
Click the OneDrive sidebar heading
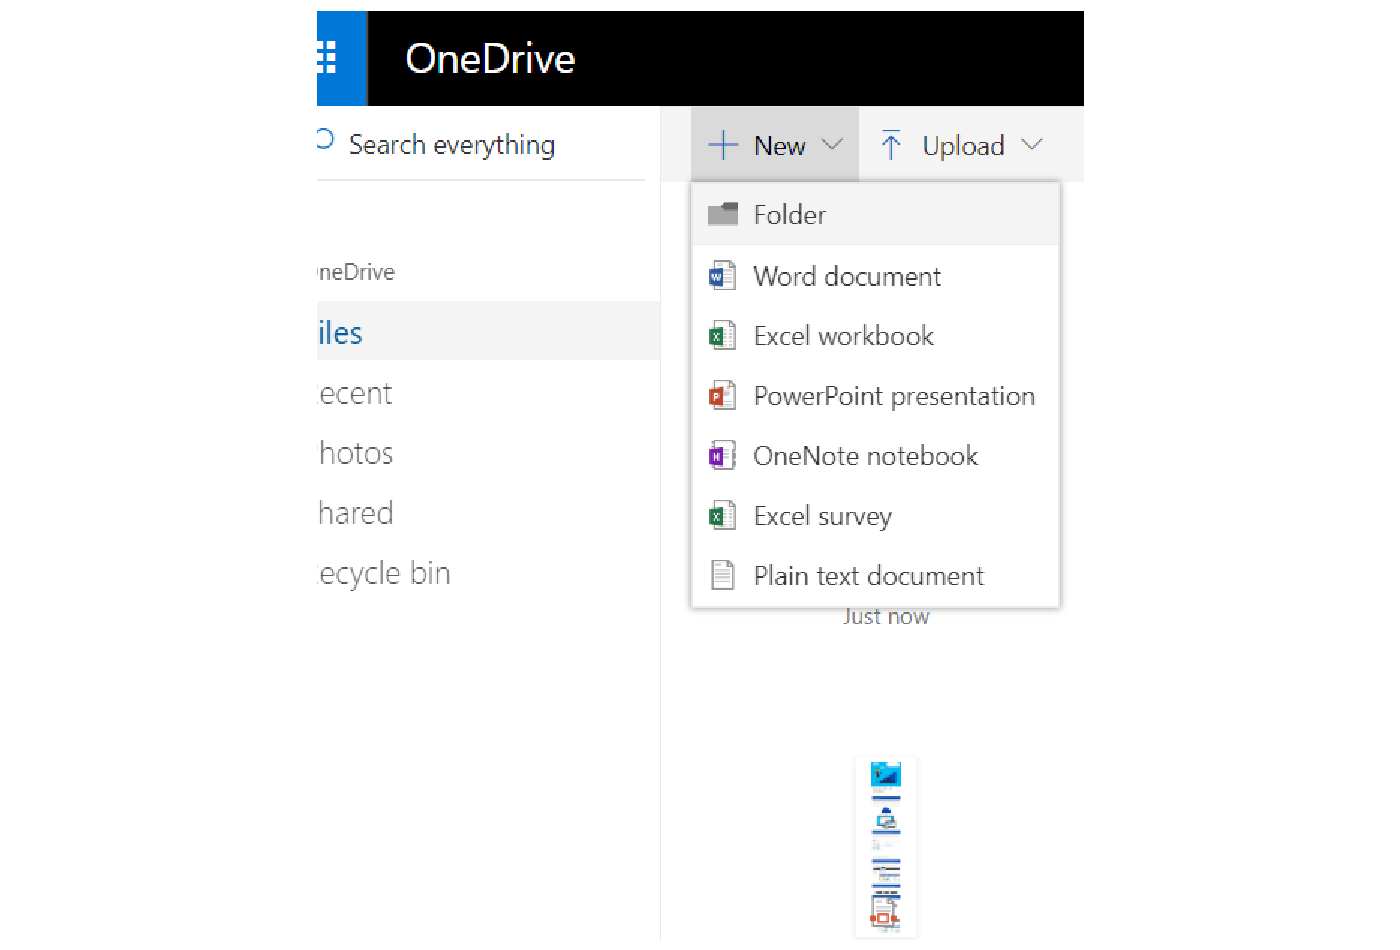pyautogui.click(x=356, y=272)
